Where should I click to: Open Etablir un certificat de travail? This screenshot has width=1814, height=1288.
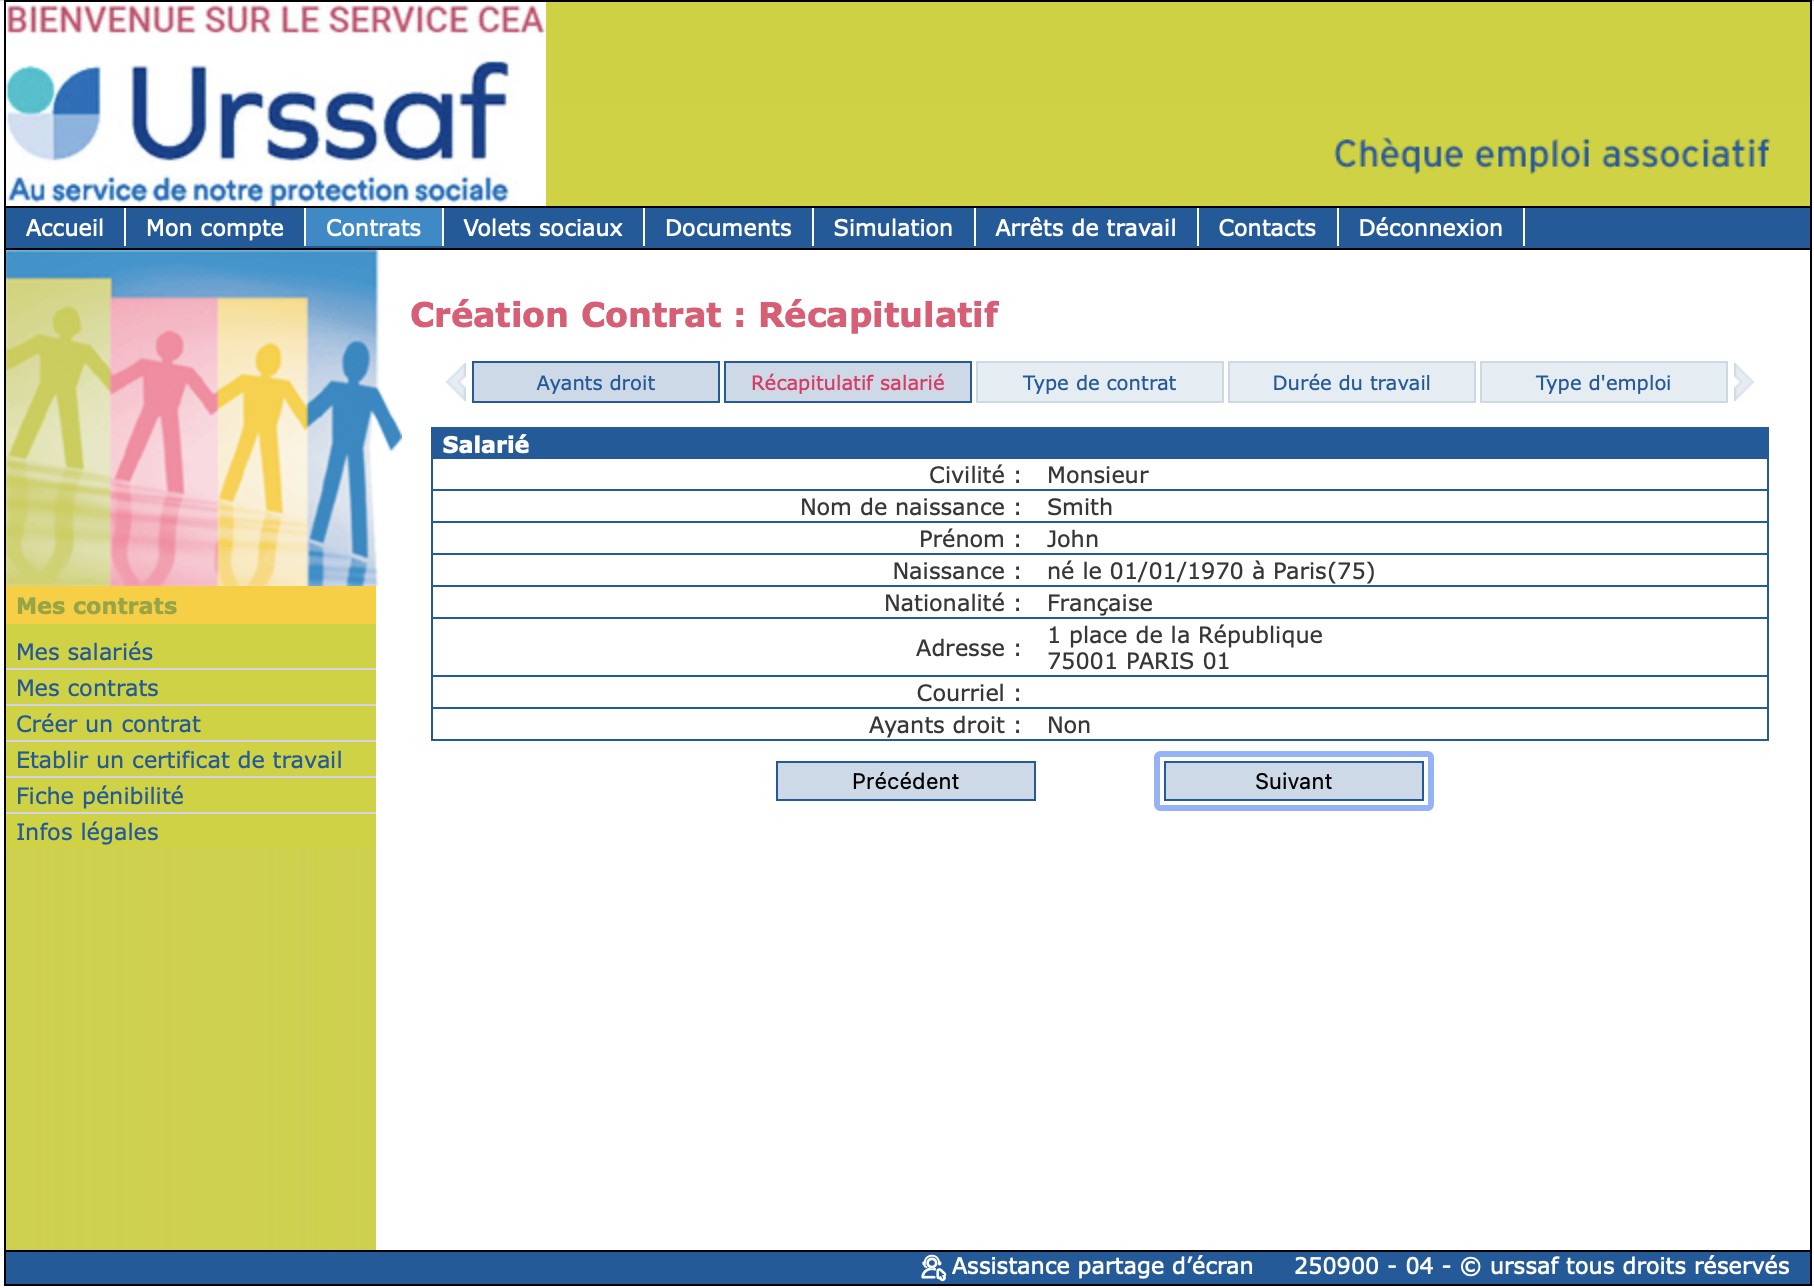pos(179,760)
